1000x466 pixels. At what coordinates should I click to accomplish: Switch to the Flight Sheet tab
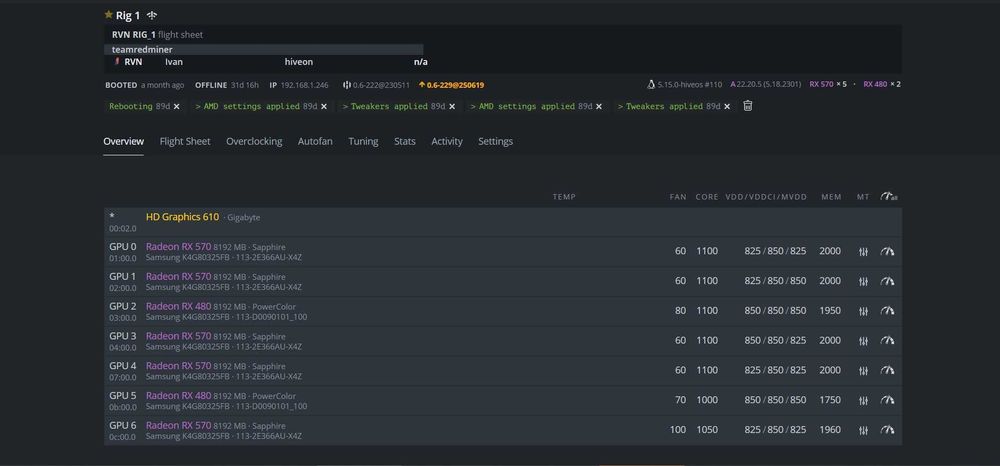(x=185, y=142)
